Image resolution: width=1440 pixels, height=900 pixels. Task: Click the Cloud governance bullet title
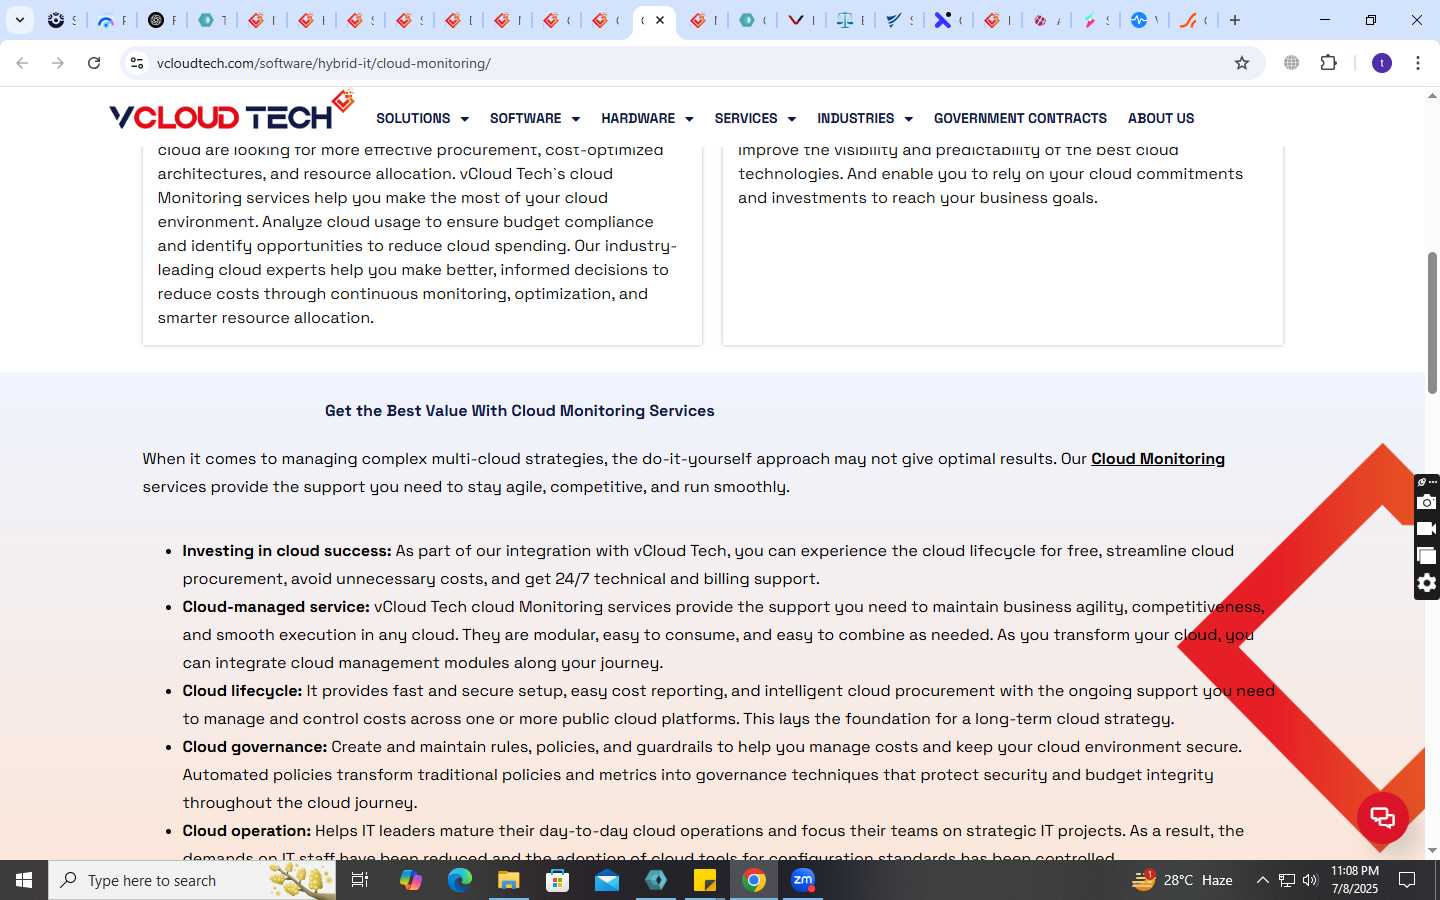[255, 747]
